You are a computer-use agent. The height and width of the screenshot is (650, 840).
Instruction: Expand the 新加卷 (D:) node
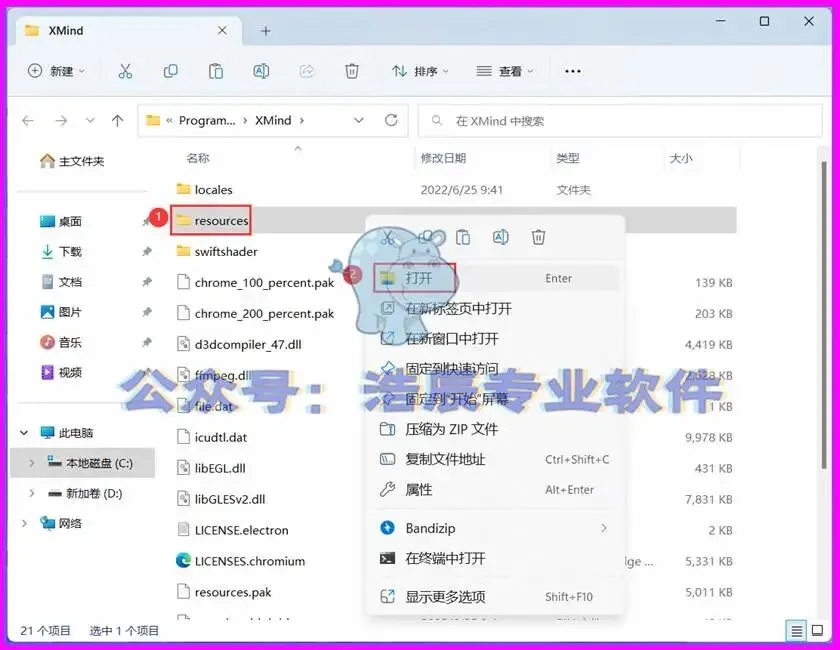[x=32, y=494]
